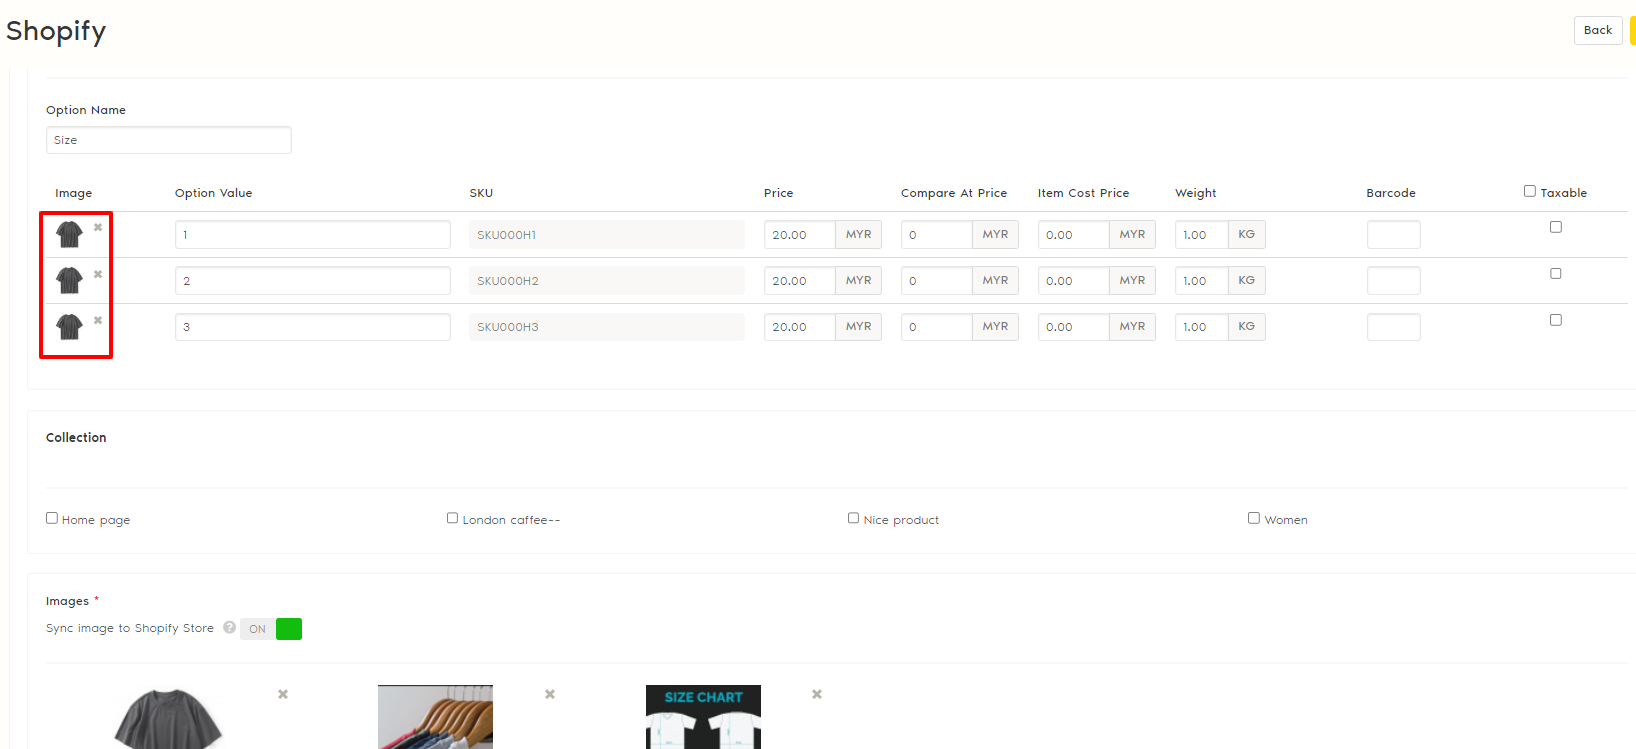Click the Barcode column header
The height and width of the screenshot is (749, 1636).
click(1391, 193)
